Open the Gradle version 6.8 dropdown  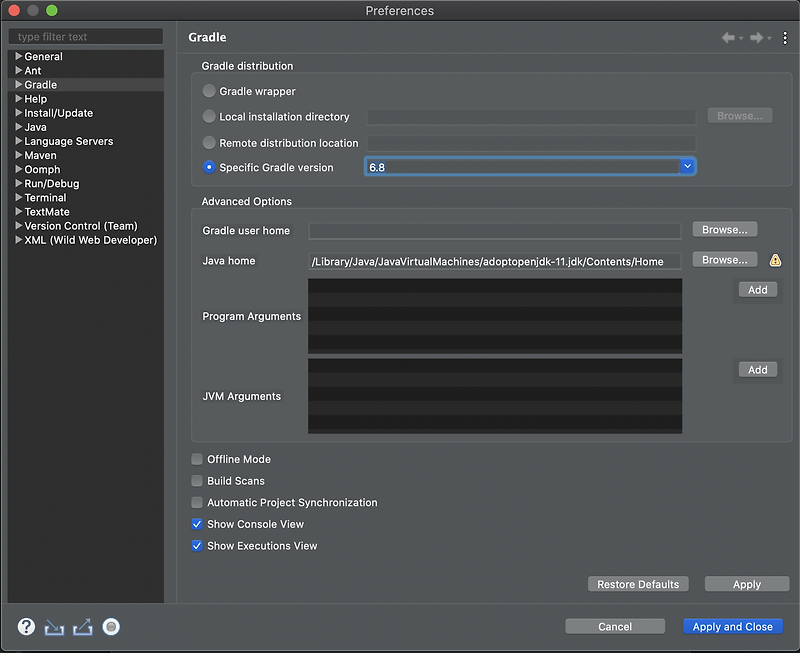tap(689, 166)
